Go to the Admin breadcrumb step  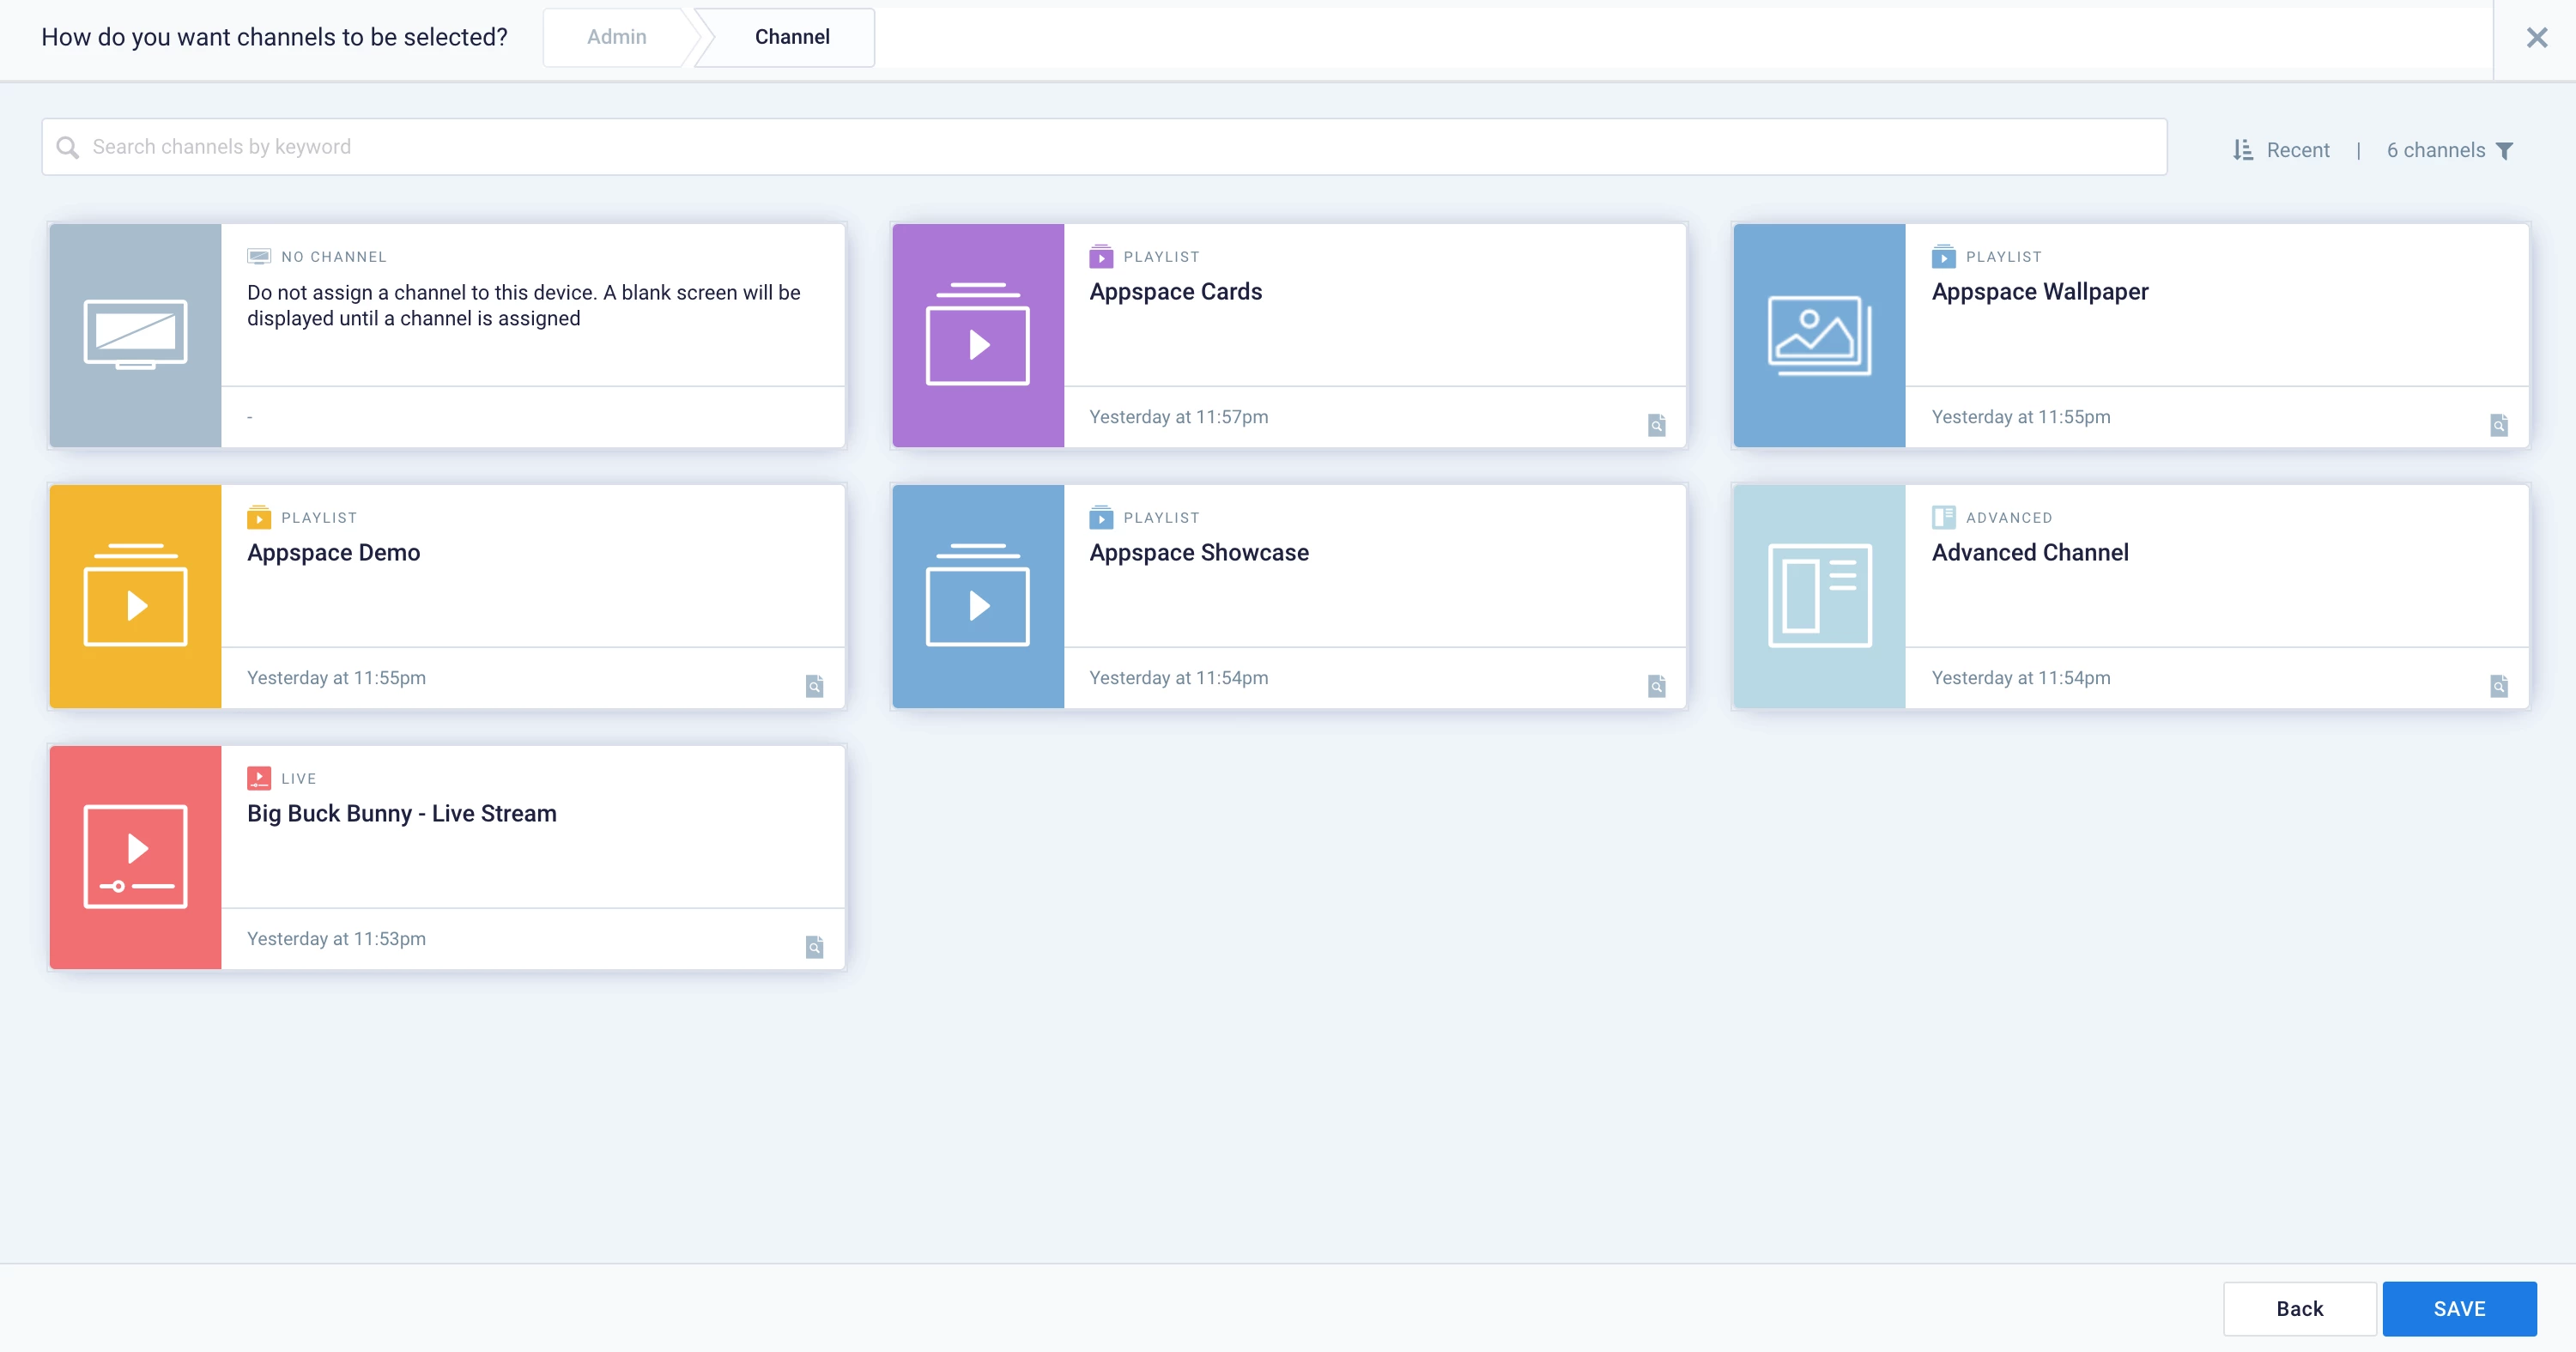pyautogui.click(x=616, y=37)
